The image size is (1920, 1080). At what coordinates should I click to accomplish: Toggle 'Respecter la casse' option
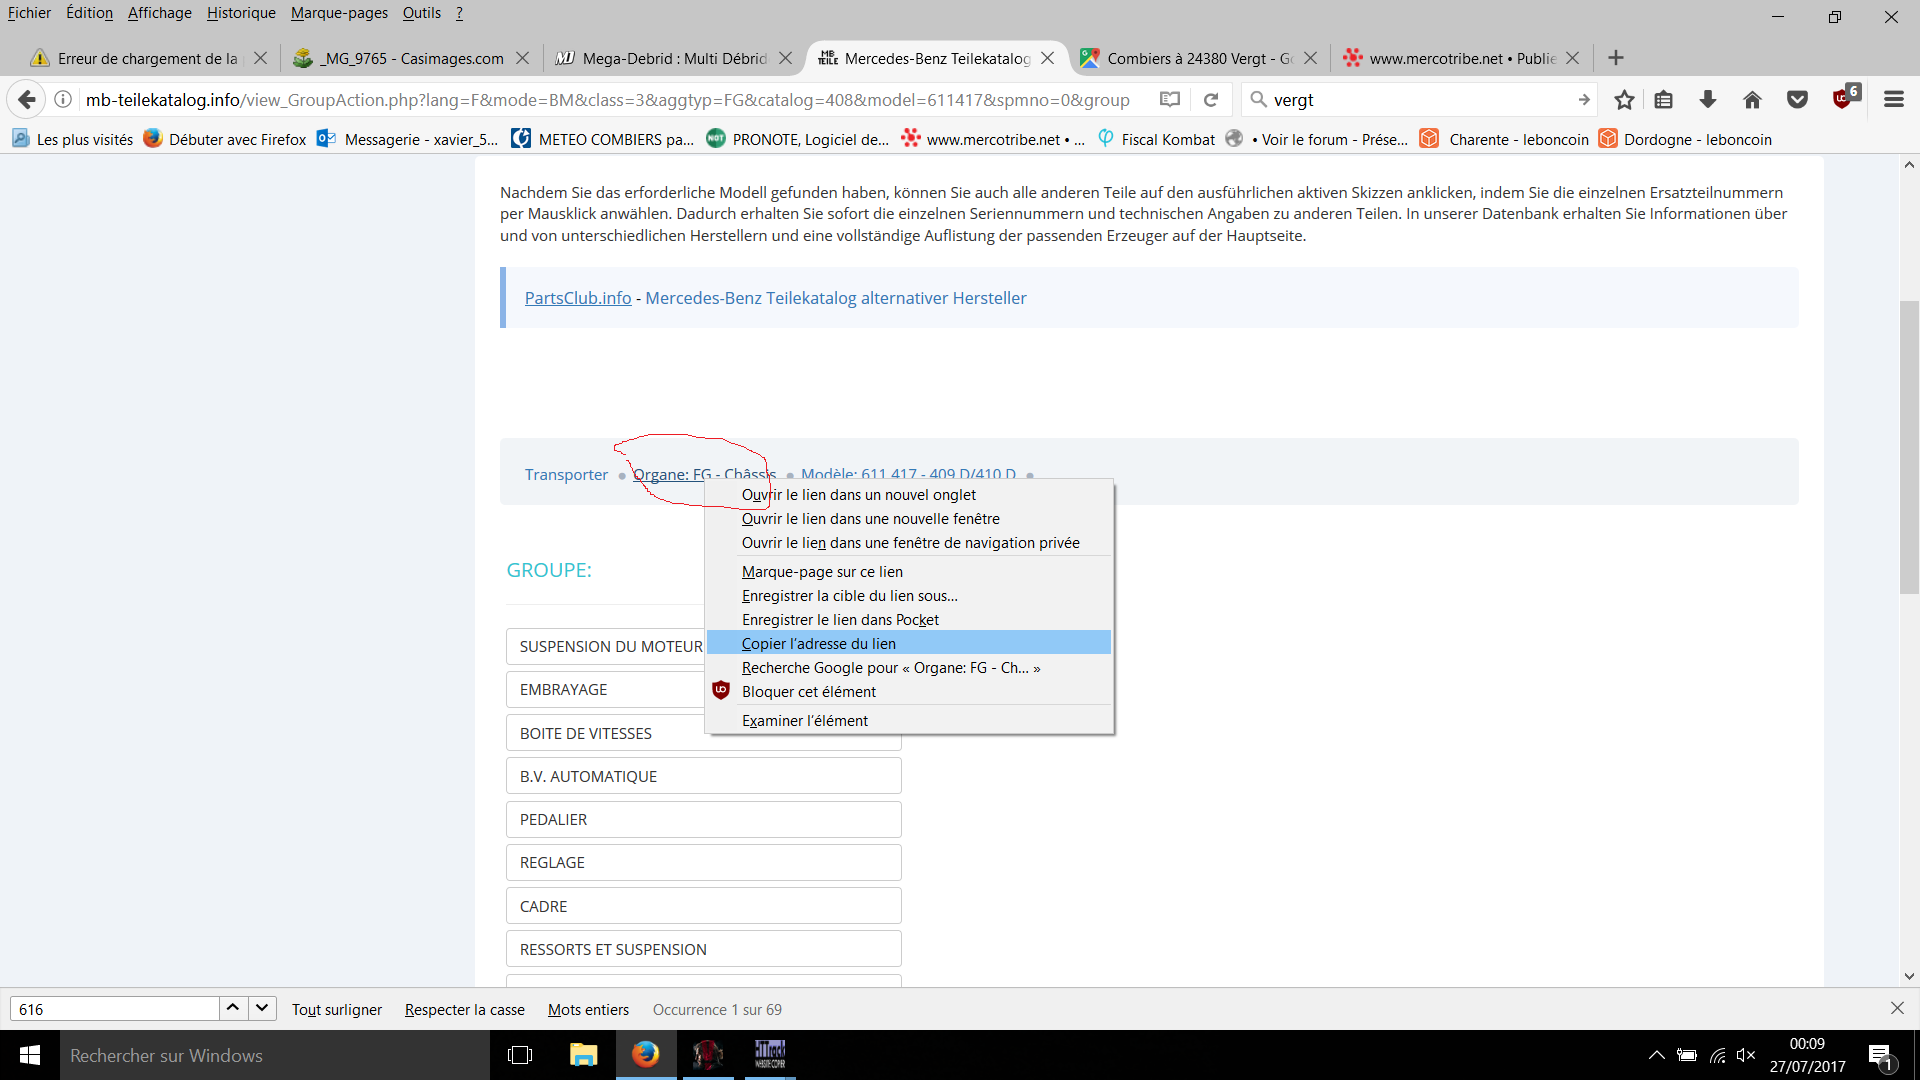(464, 1009)
